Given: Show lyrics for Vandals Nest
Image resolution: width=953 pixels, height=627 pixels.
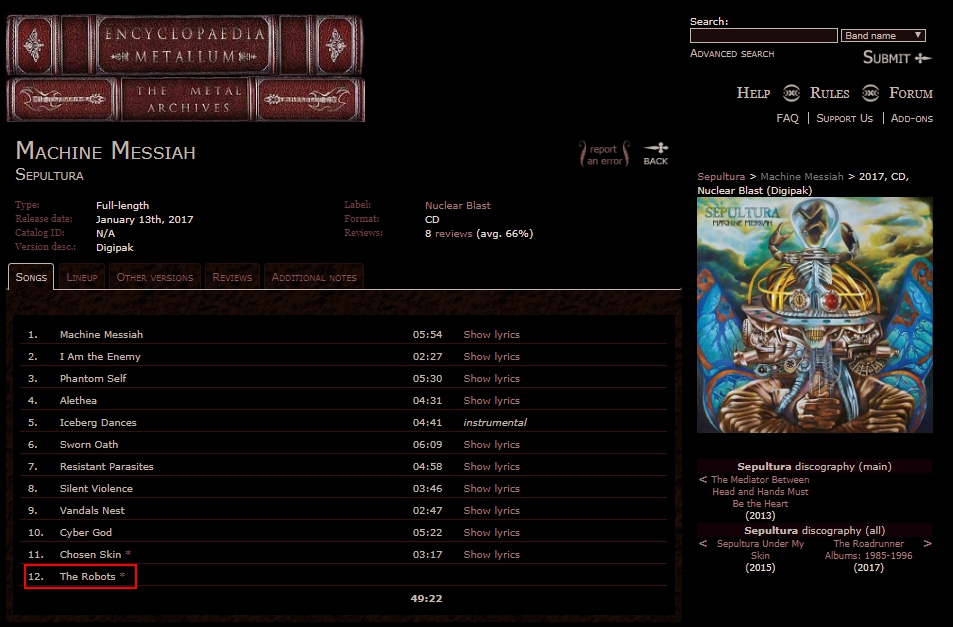Looking at the screenshot, I should [x=492, y=510].
